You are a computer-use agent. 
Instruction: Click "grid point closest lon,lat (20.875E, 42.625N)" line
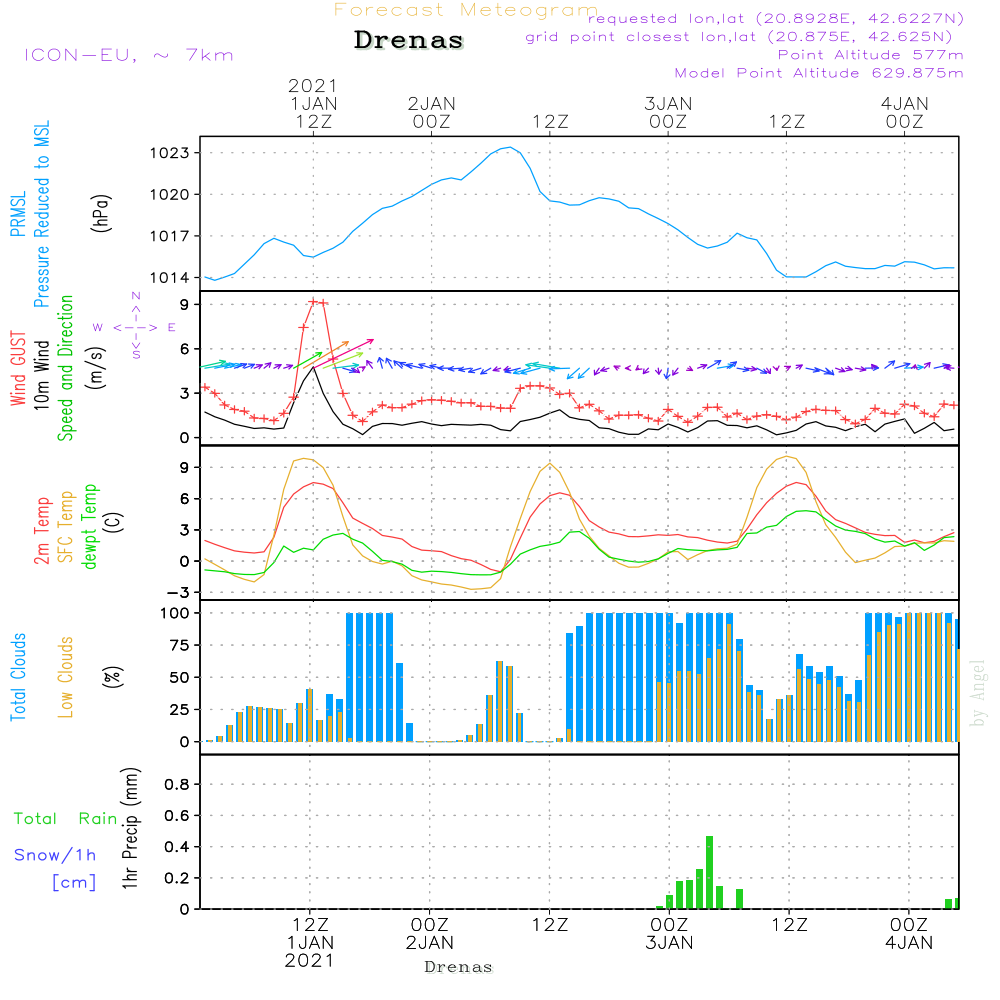click(x=739, y=37)
